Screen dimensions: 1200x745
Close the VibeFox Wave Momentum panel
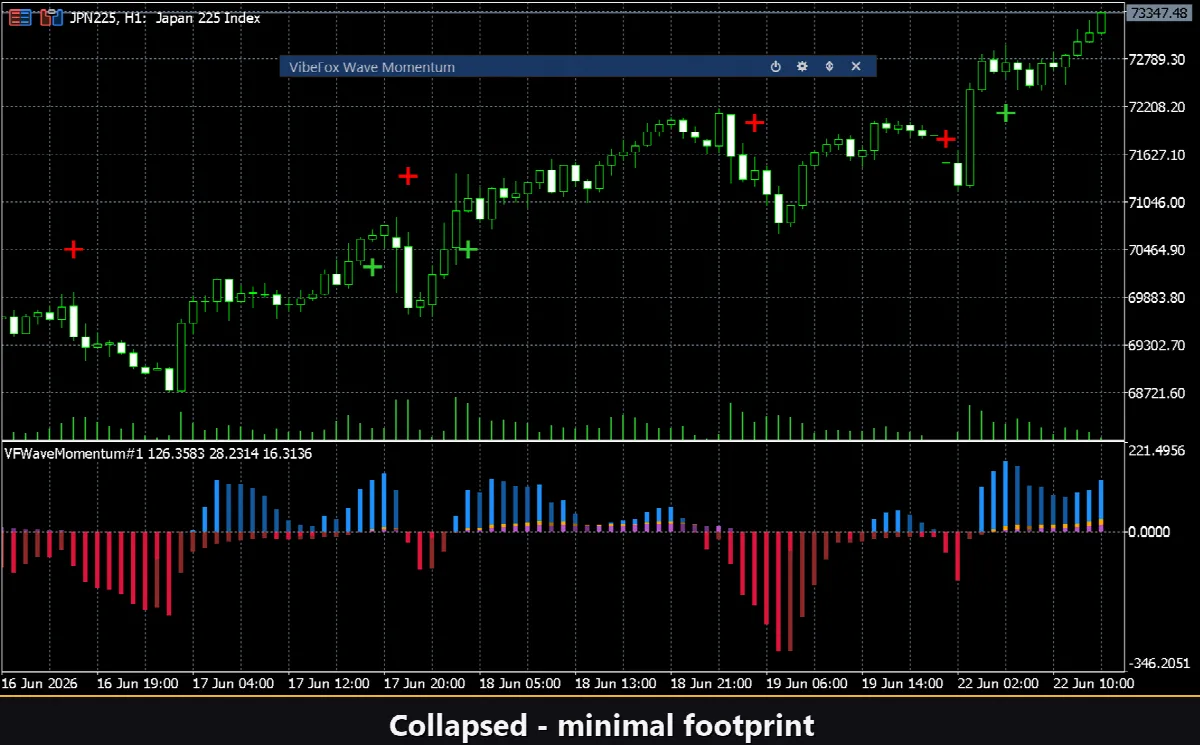click(x=856, y=67)
